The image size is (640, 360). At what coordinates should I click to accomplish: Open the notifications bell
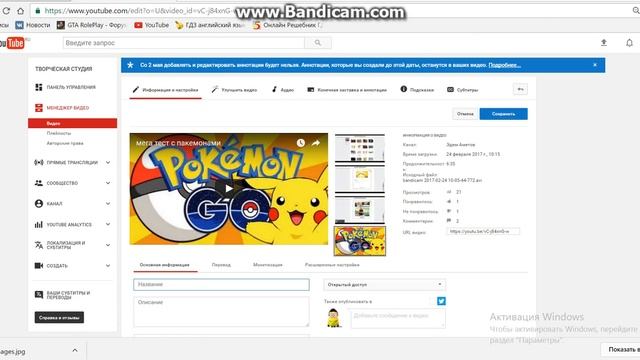pos(629,42)
